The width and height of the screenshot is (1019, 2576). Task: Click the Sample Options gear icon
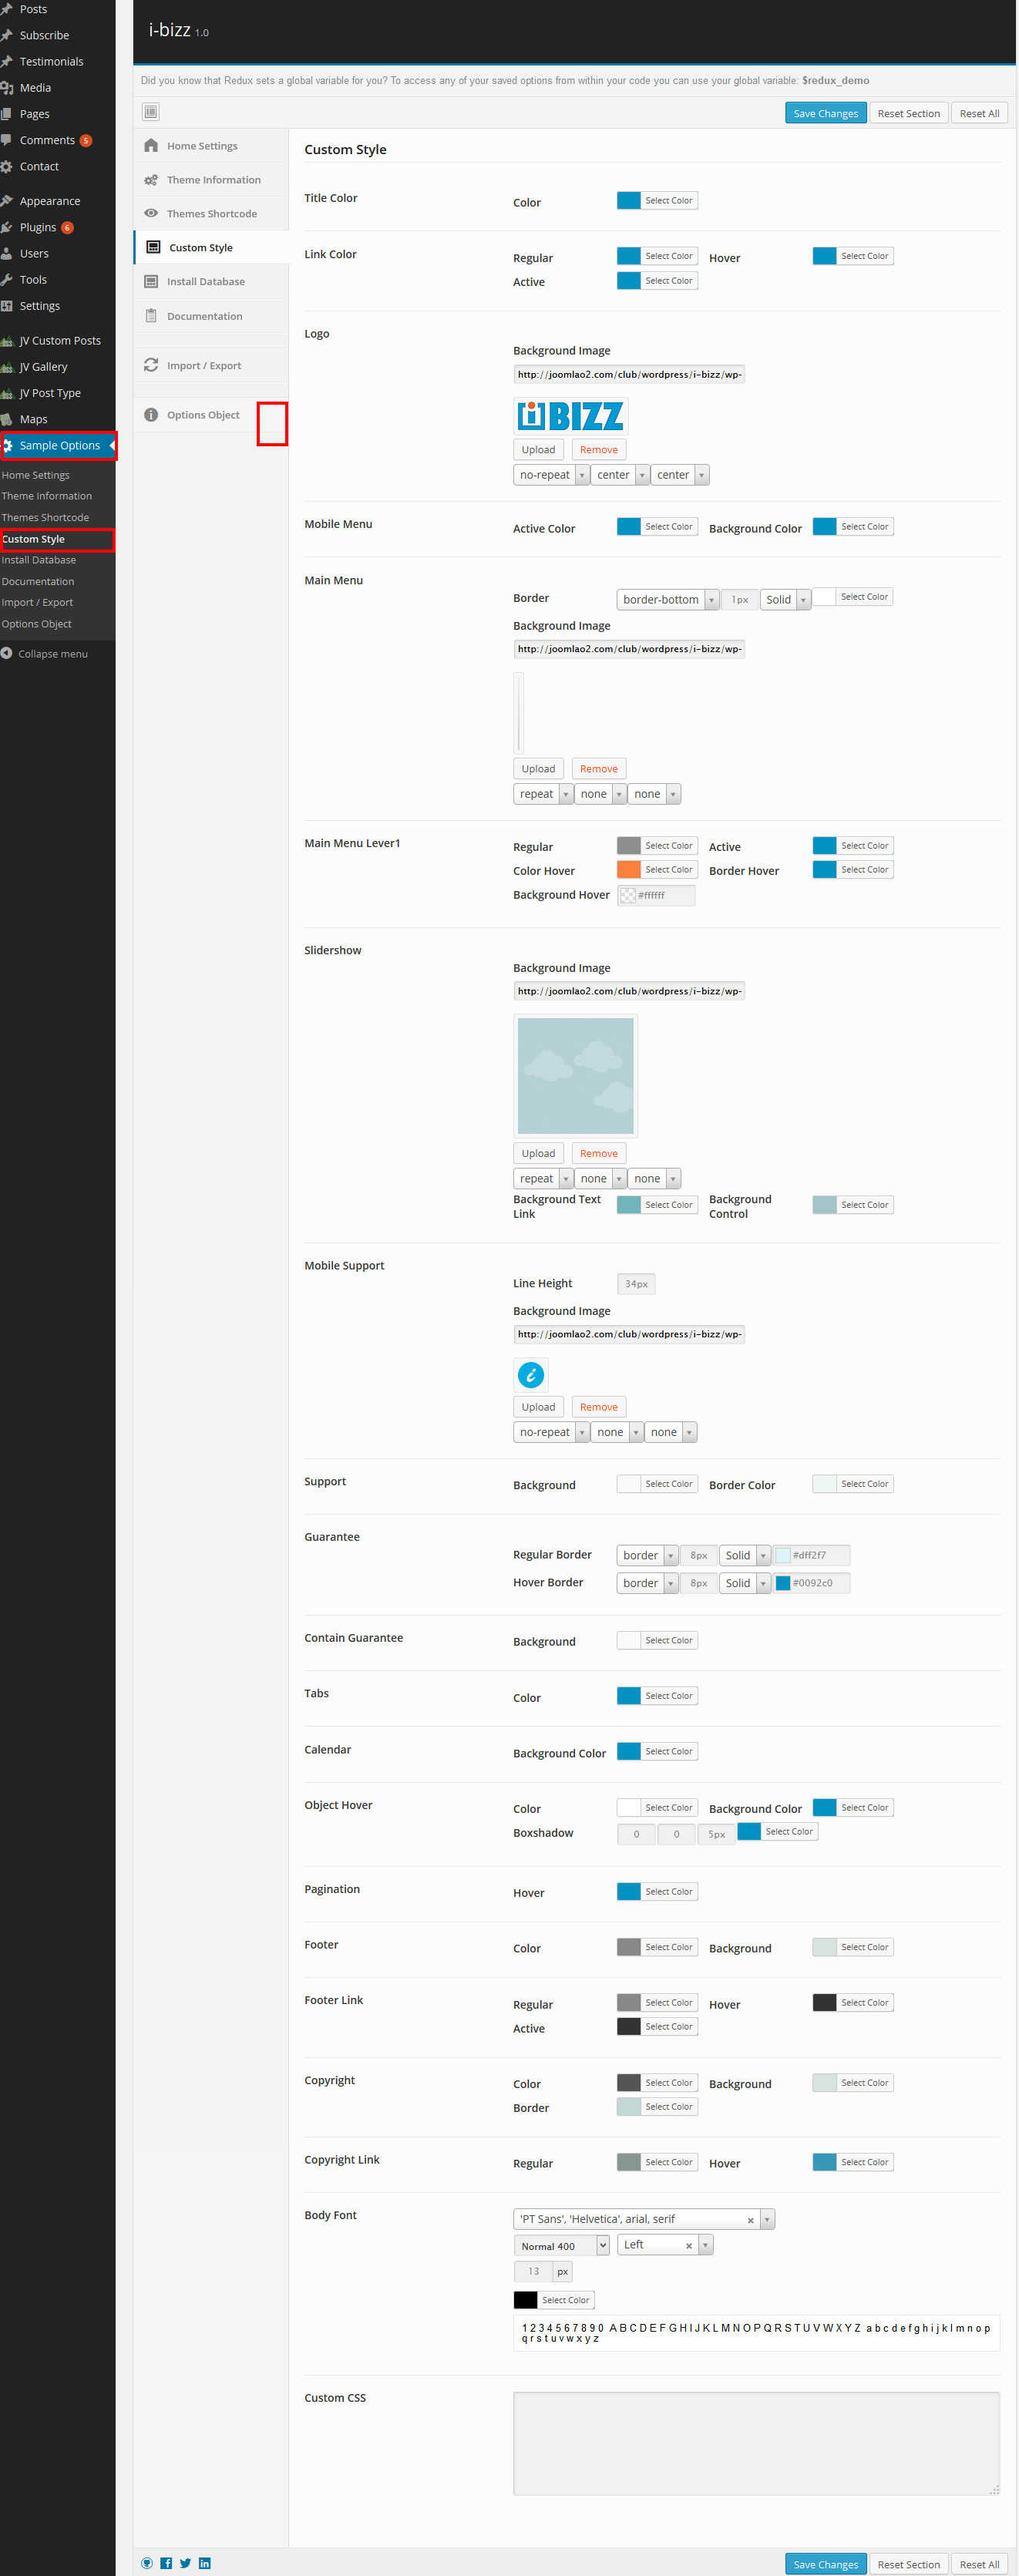7,446
